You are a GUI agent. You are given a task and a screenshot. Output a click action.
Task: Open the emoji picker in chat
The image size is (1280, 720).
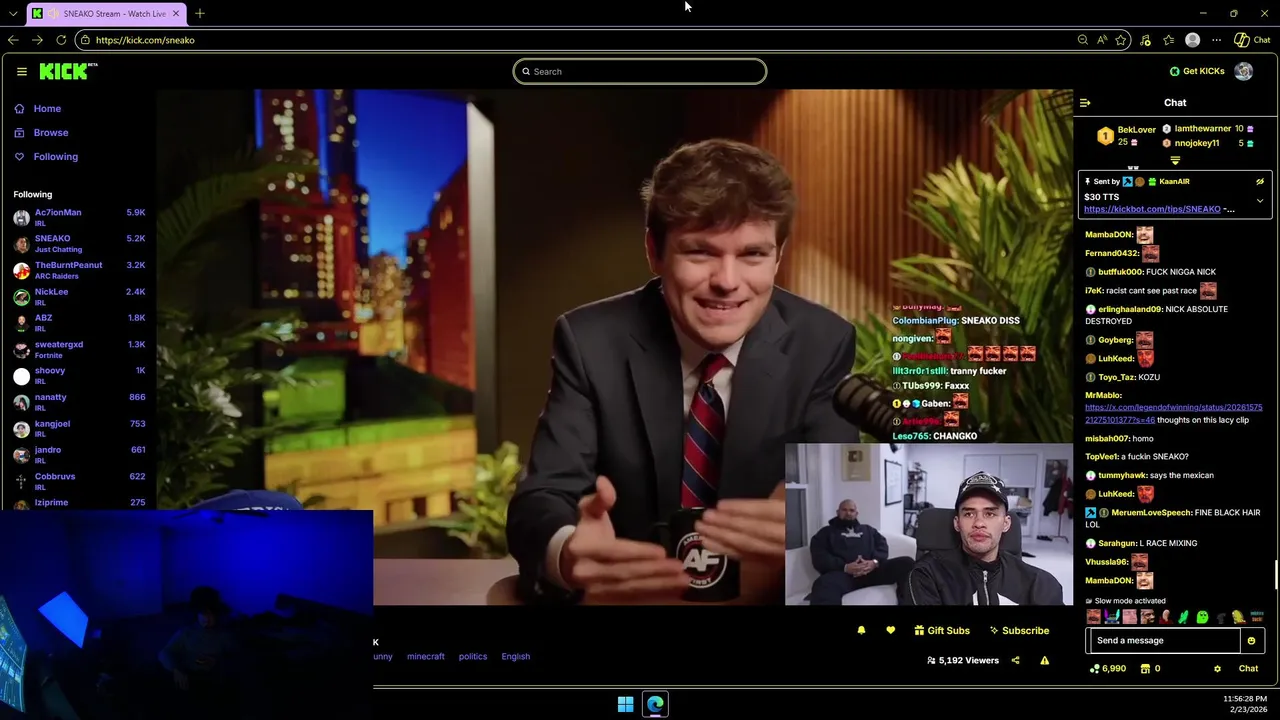(x=1251, y=641)
